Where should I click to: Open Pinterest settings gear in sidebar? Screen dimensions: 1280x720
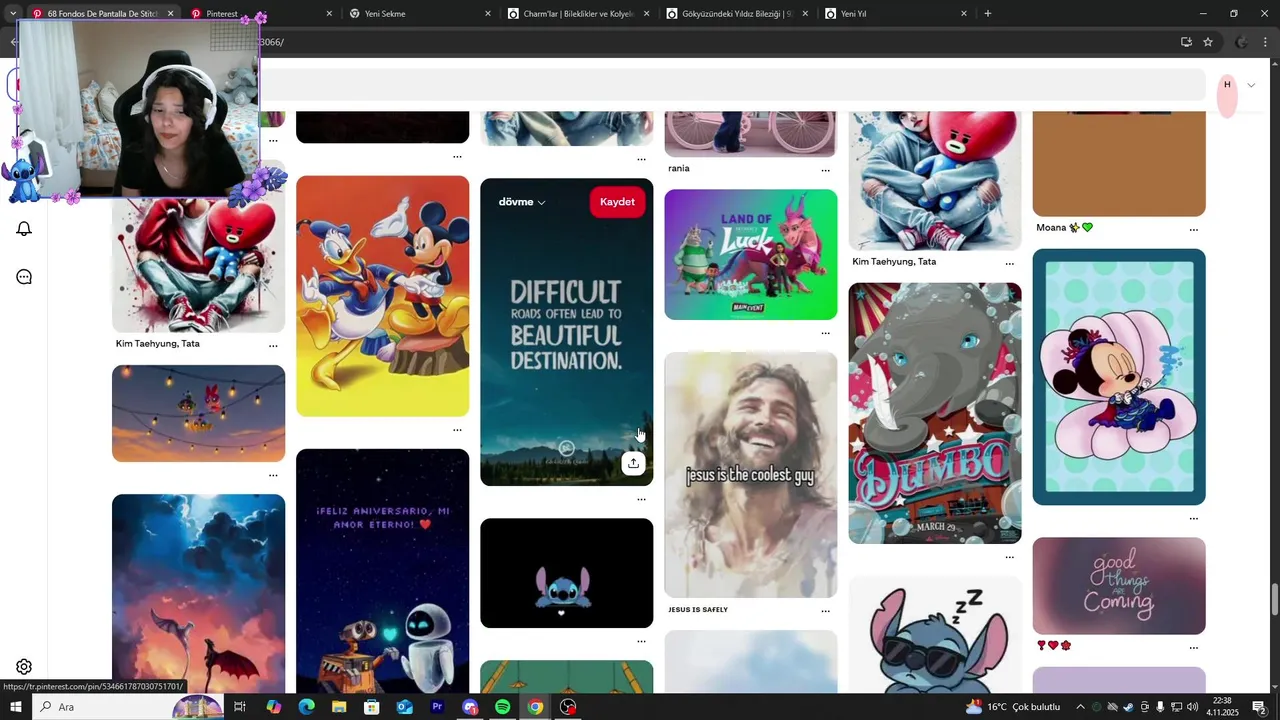click(24, 667)
